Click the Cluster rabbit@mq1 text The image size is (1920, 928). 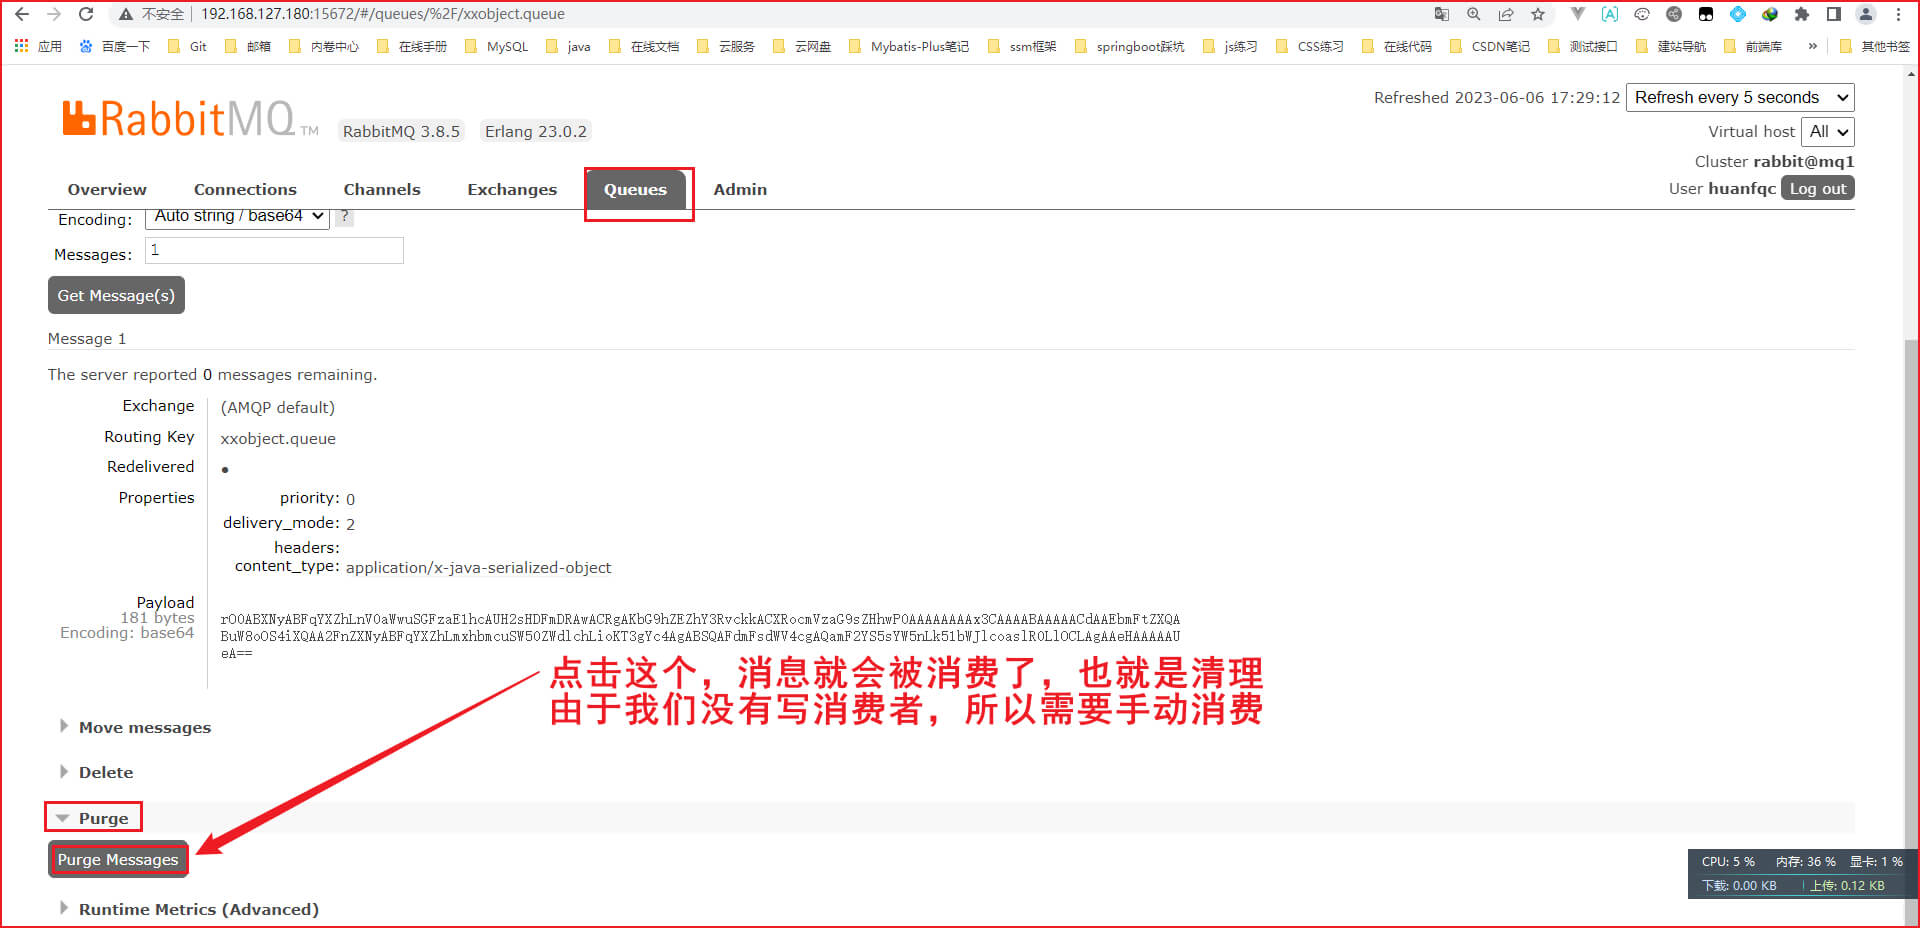1774,161
